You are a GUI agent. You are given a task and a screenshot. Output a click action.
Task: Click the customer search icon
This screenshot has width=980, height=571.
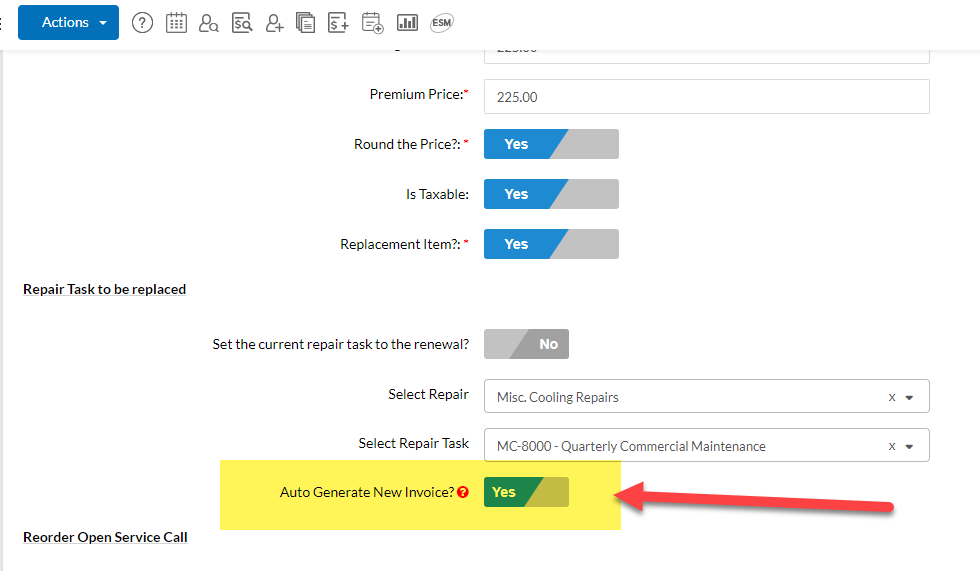[x=209, y=22]
